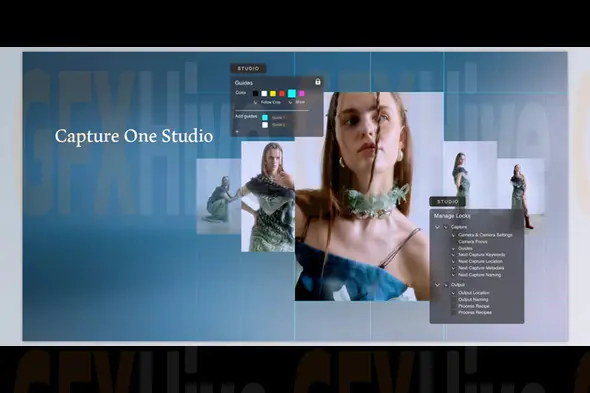
Task: Select the Guide 1 label
Action: click(278, 118)
